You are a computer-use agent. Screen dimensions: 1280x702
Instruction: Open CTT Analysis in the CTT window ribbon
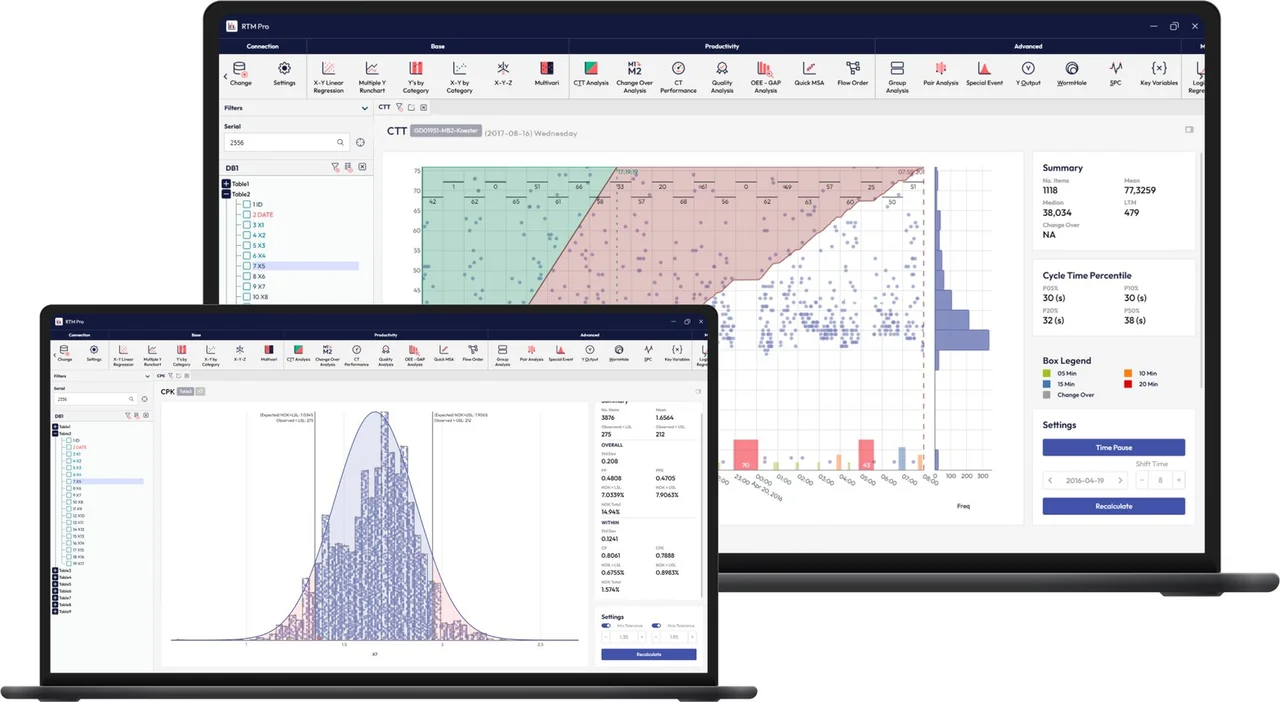pyautogui.click(x=591, y=74)
